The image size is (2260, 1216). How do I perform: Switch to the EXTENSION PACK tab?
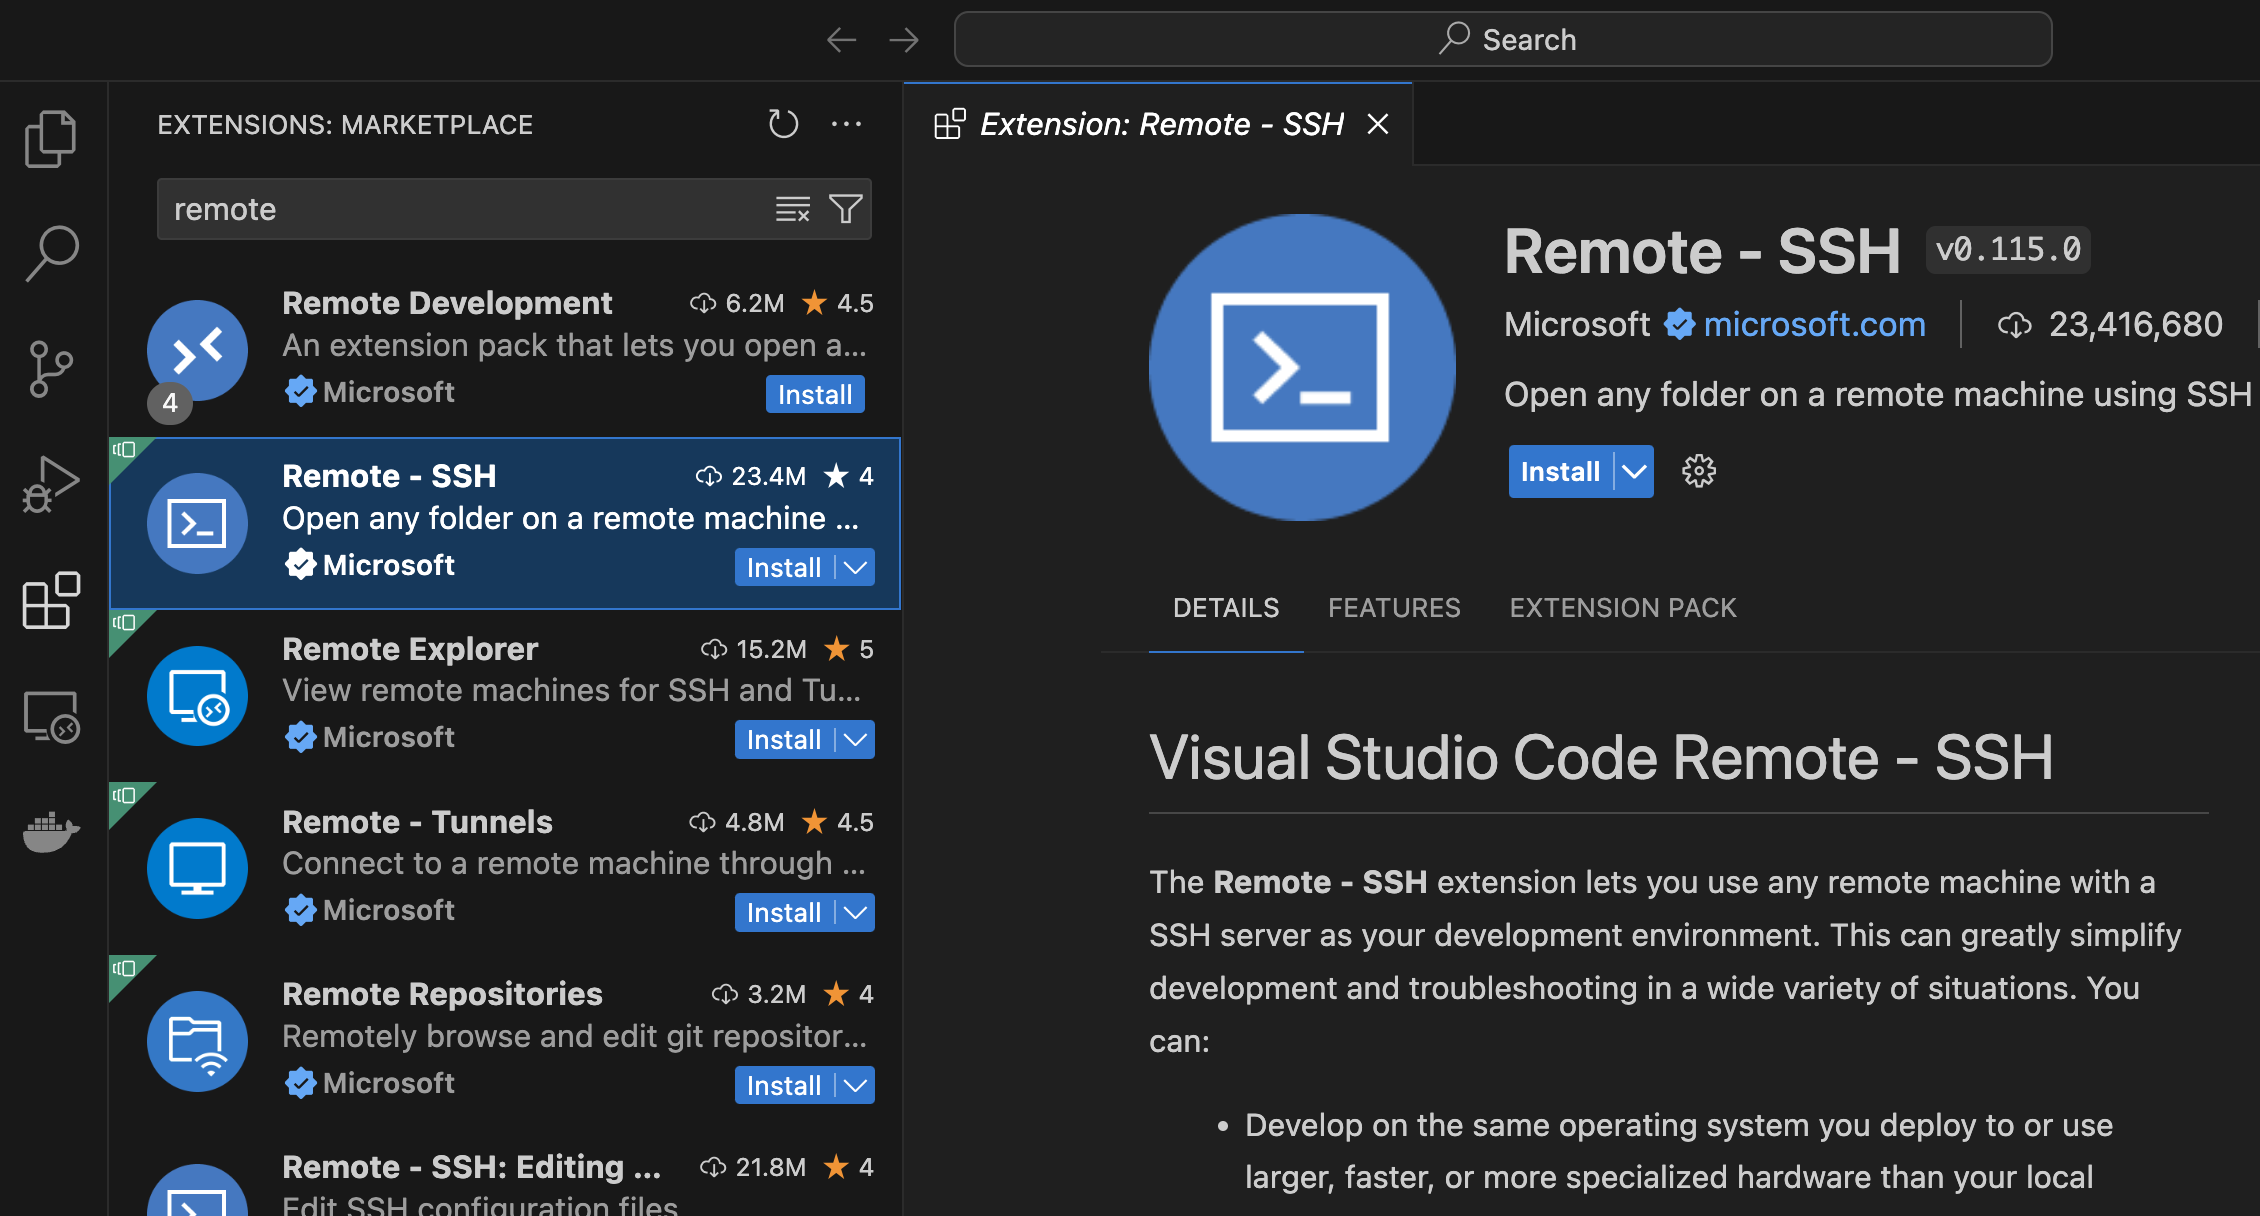pos(1622,607)
